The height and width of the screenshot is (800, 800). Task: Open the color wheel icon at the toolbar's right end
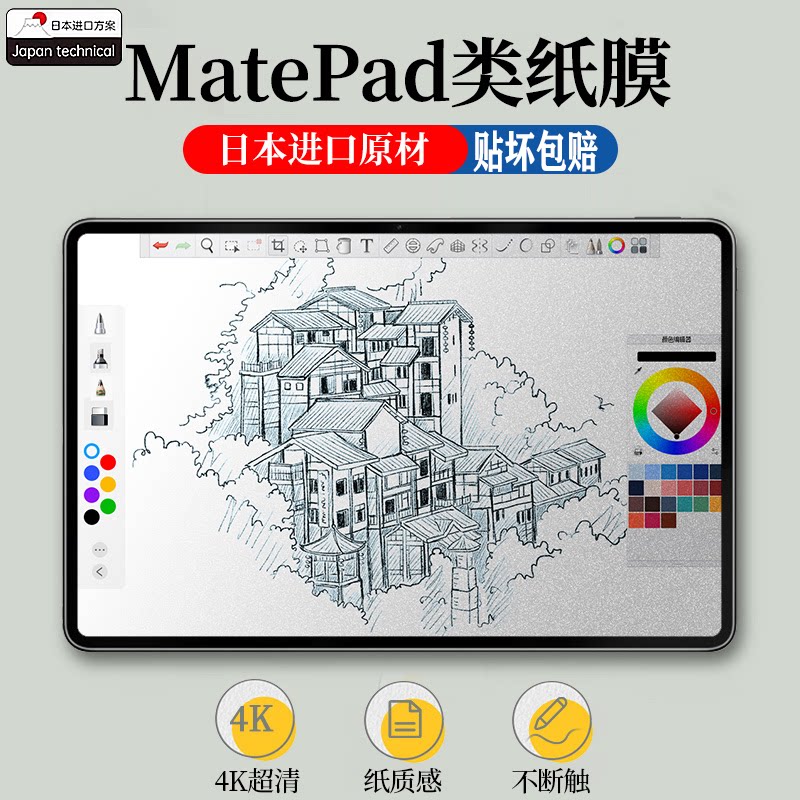[x=617, y=243]
